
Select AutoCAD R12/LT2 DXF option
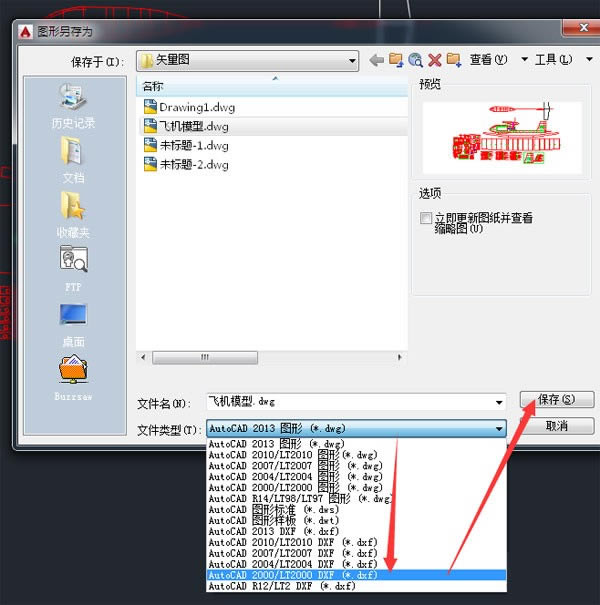[356, 586]
